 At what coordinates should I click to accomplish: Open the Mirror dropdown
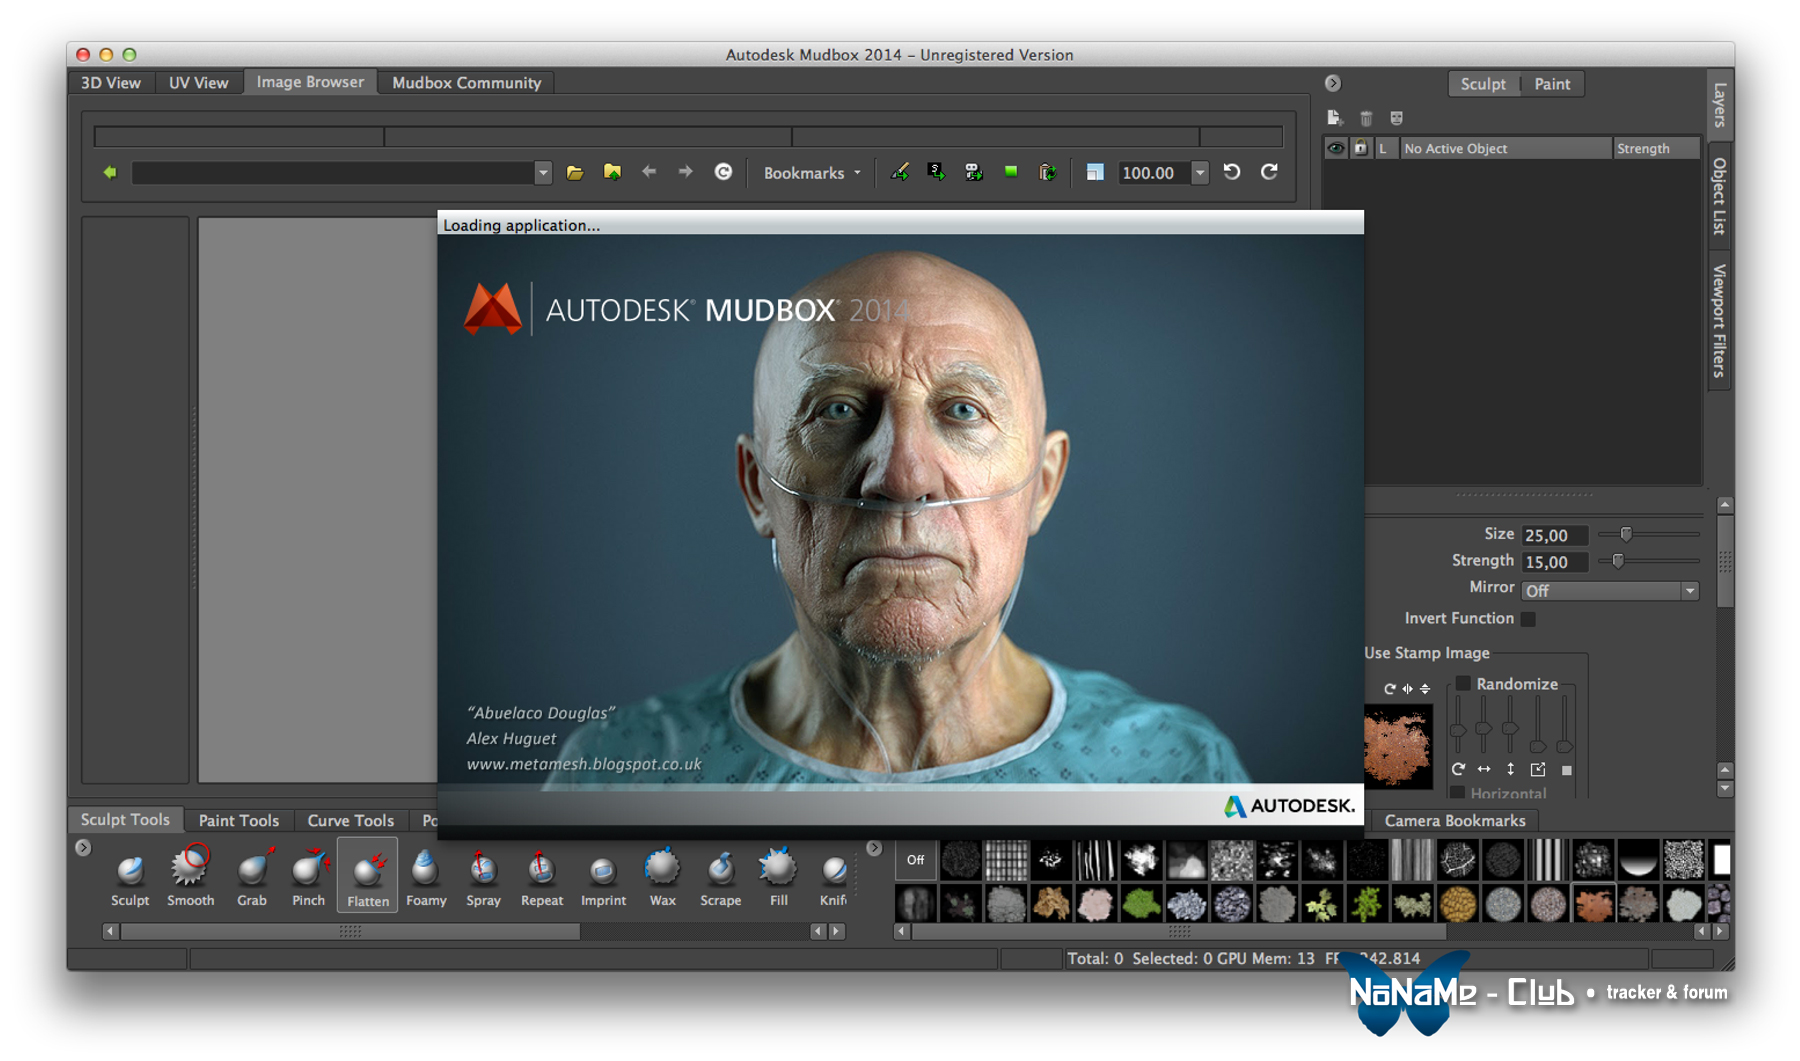pyautogui.click(x=1609, y=591)
